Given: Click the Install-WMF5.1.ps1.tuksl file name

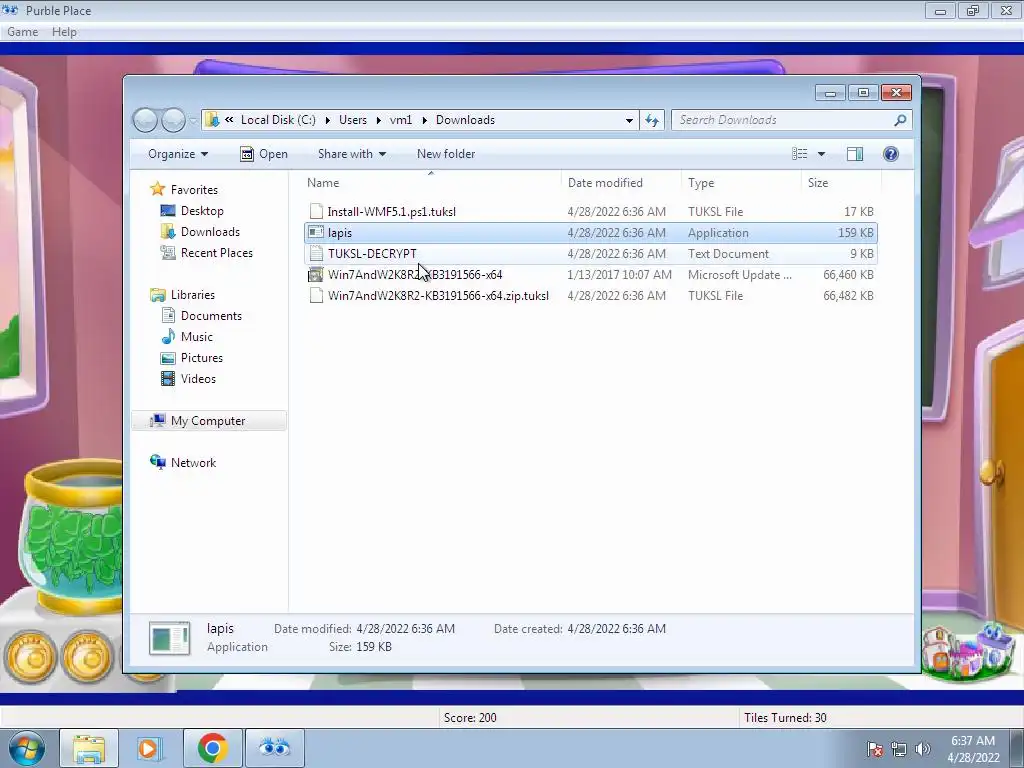Looking at the screenshot, I should coord(392,212).
